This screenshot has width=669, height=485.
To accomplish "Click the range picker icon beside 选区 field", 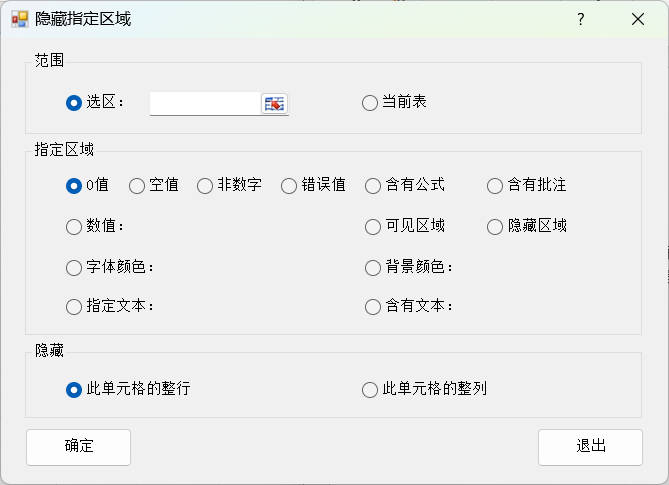I will (274, 103).
